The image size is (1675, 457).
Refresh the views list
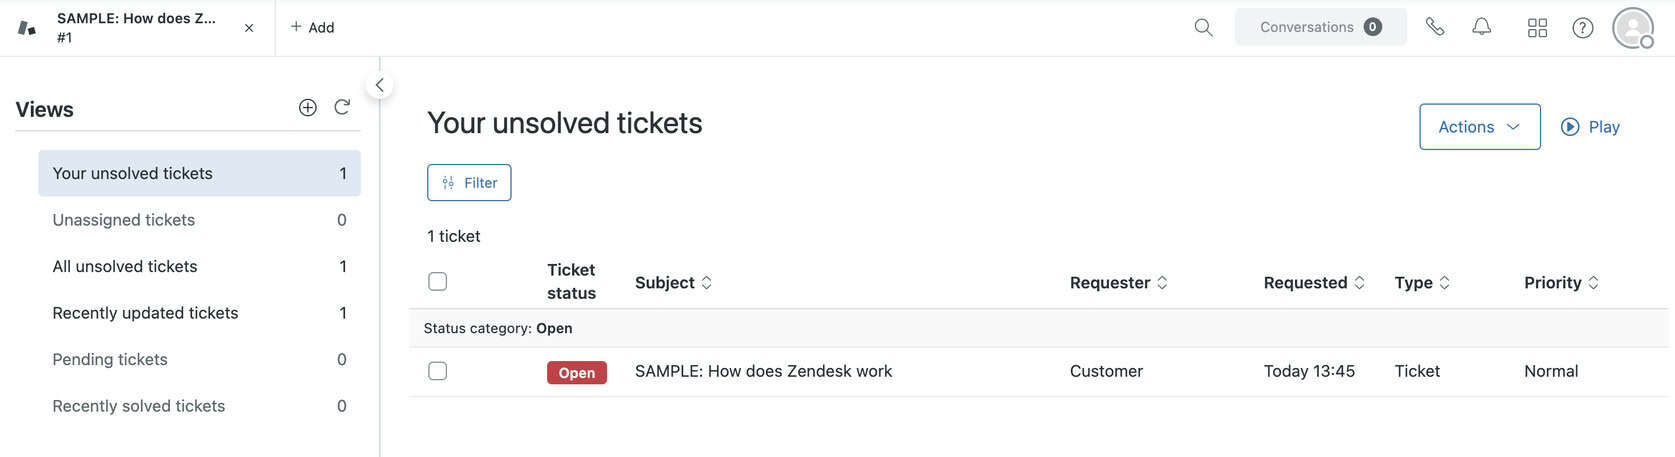tap(342, 108)
